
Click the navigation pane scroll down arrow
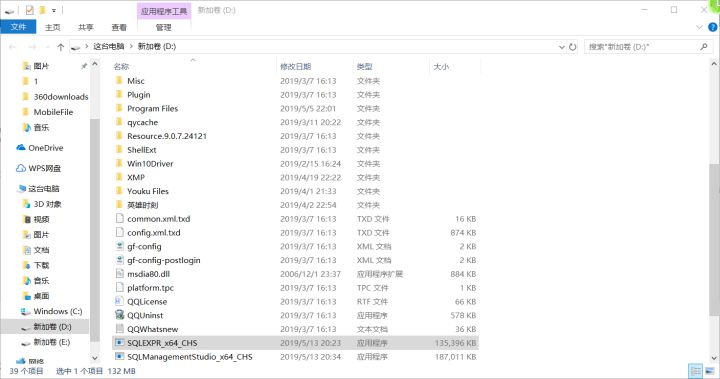[x=95, y=358]
